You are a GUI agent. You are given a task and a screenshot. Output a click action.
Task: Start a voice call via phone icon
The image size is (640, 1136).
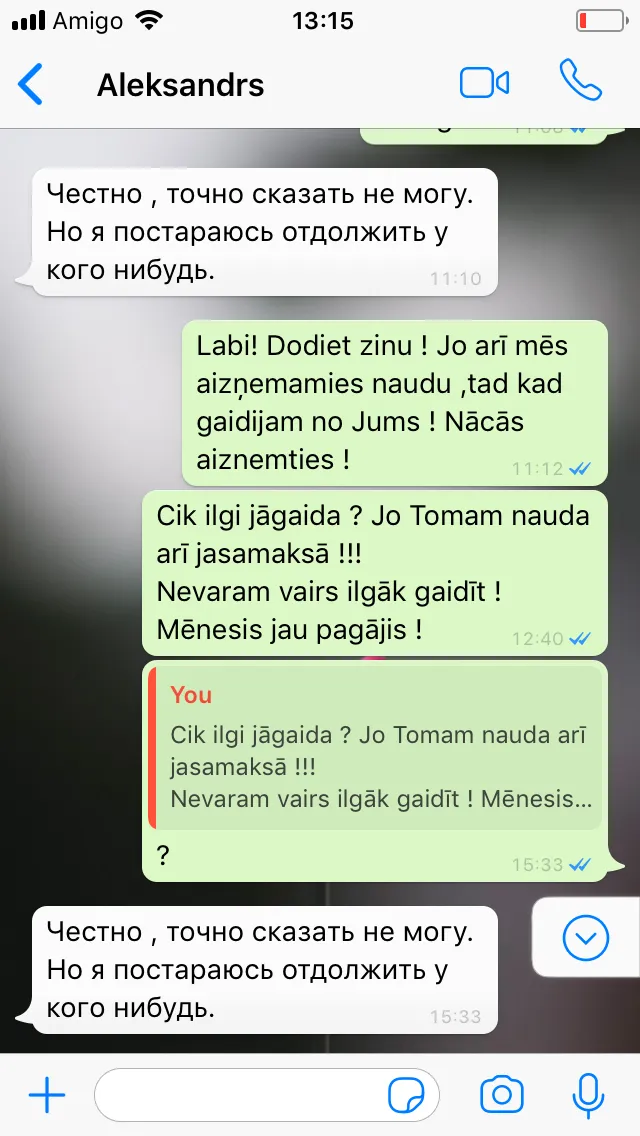pyautogui.click(x=581, y=80)
